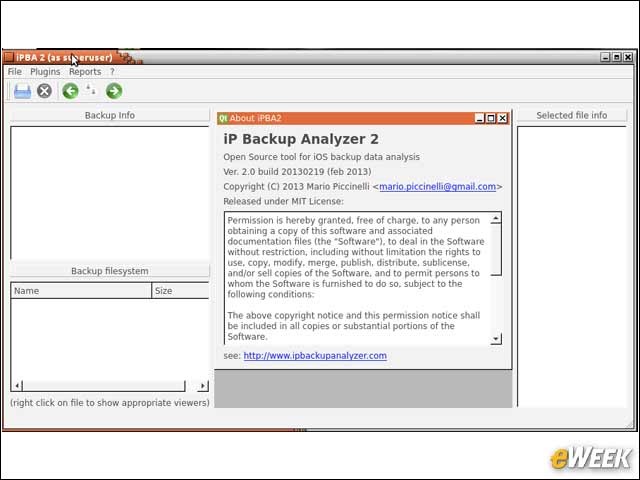This screenshot has width=640, height=480.
Task: Click the open backup drive icon
Action: [22, 91]
